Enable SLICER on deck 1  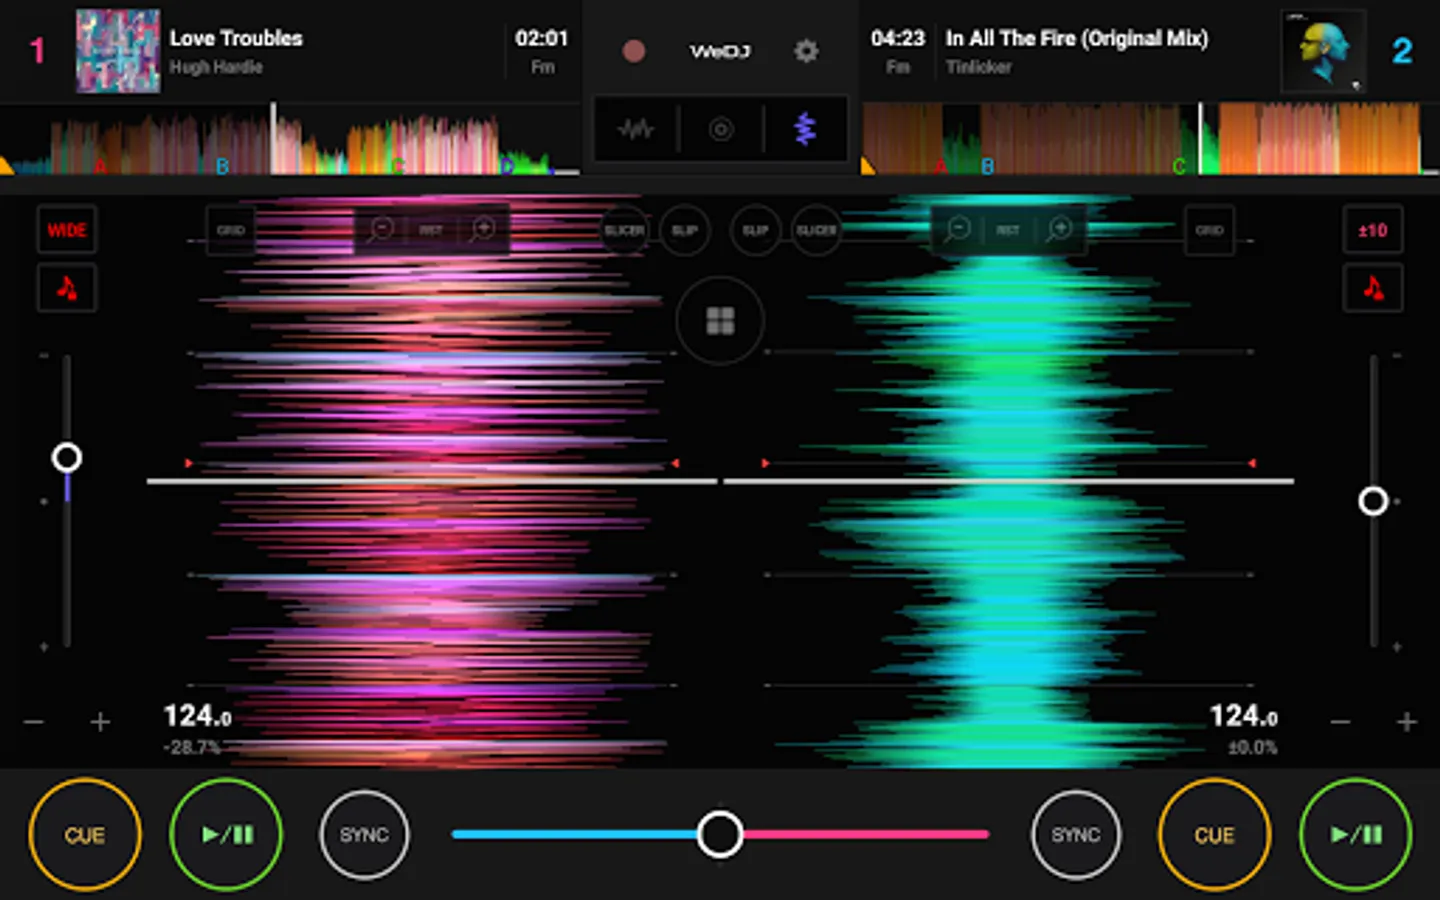coord(624,230)
